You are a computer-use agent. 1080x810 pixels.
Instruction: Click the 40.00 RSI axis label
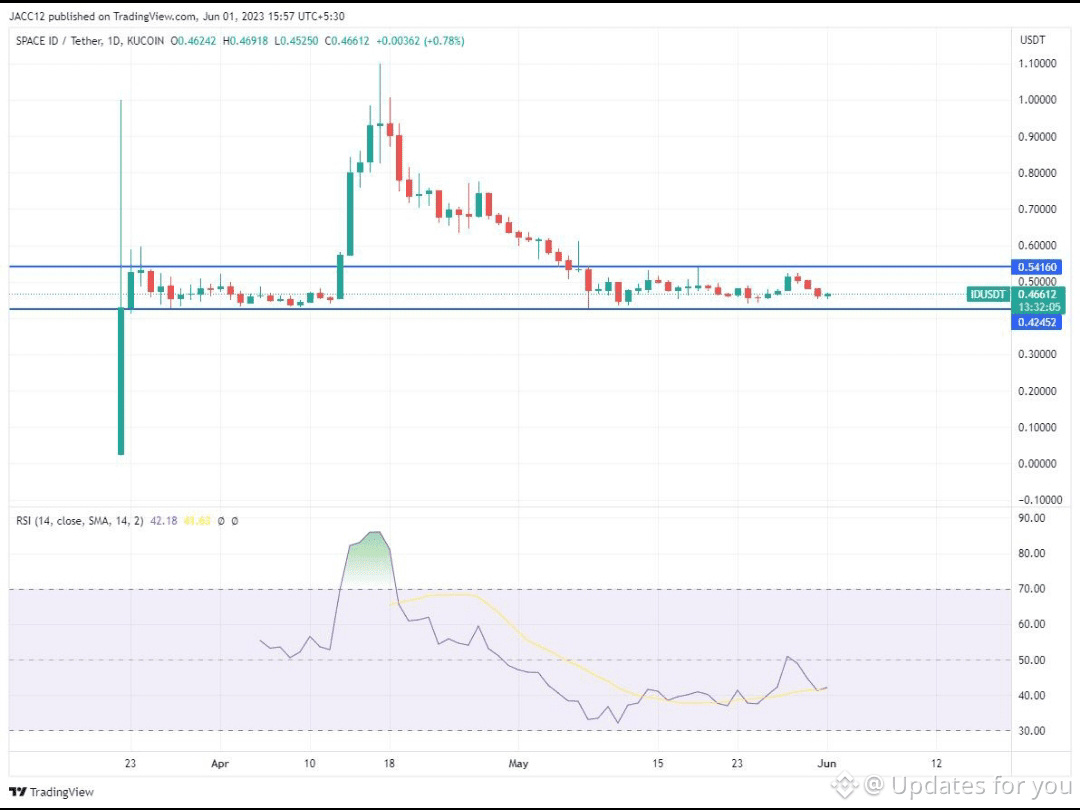1032,696
